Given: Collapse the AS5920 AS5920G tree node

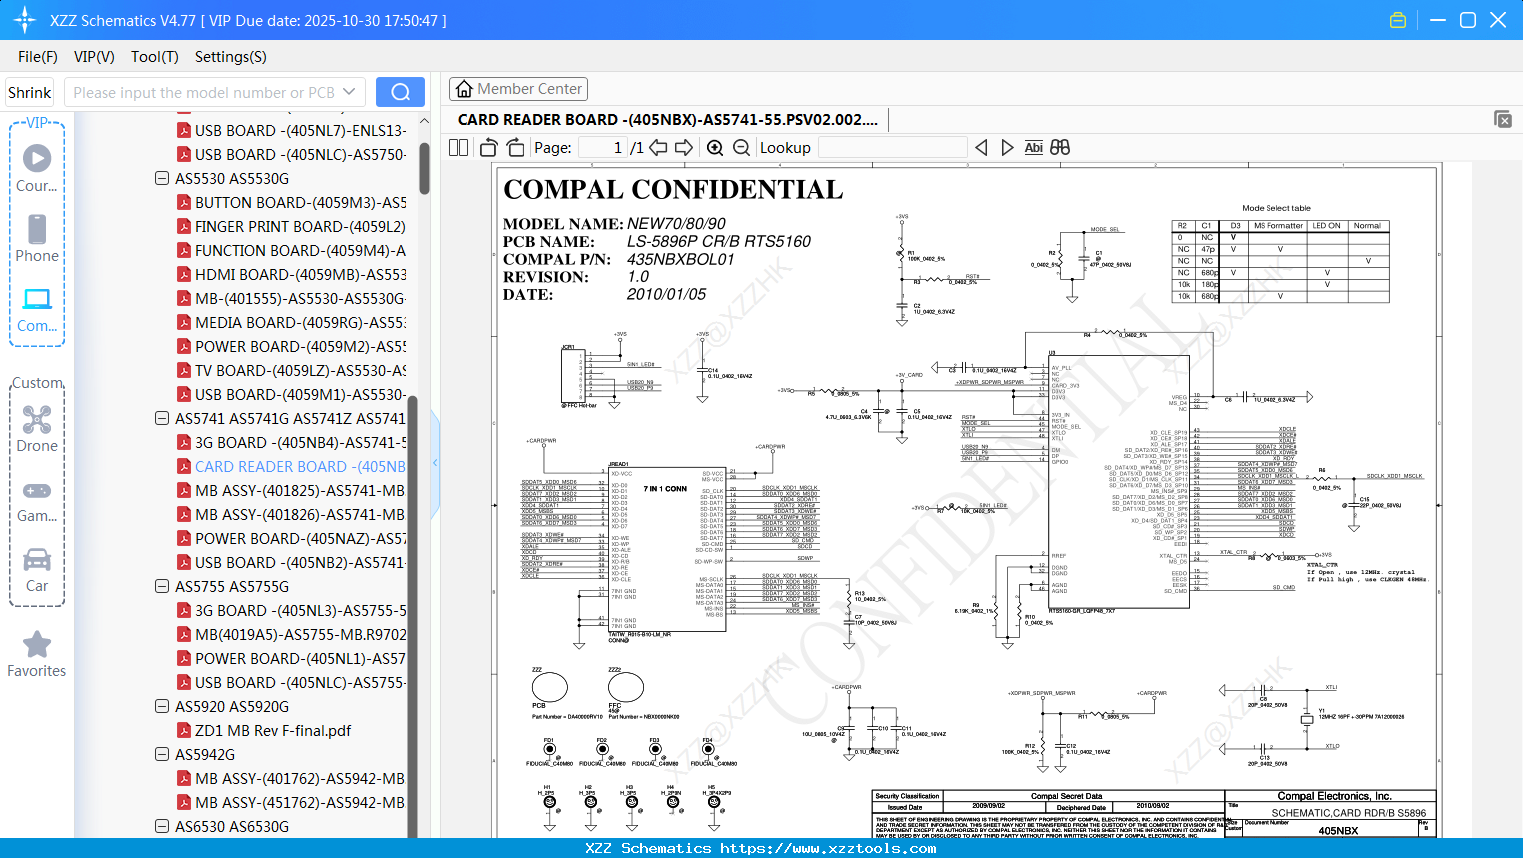Looking at the screenshot, I should pyautogui.click(x=162, y=706).
